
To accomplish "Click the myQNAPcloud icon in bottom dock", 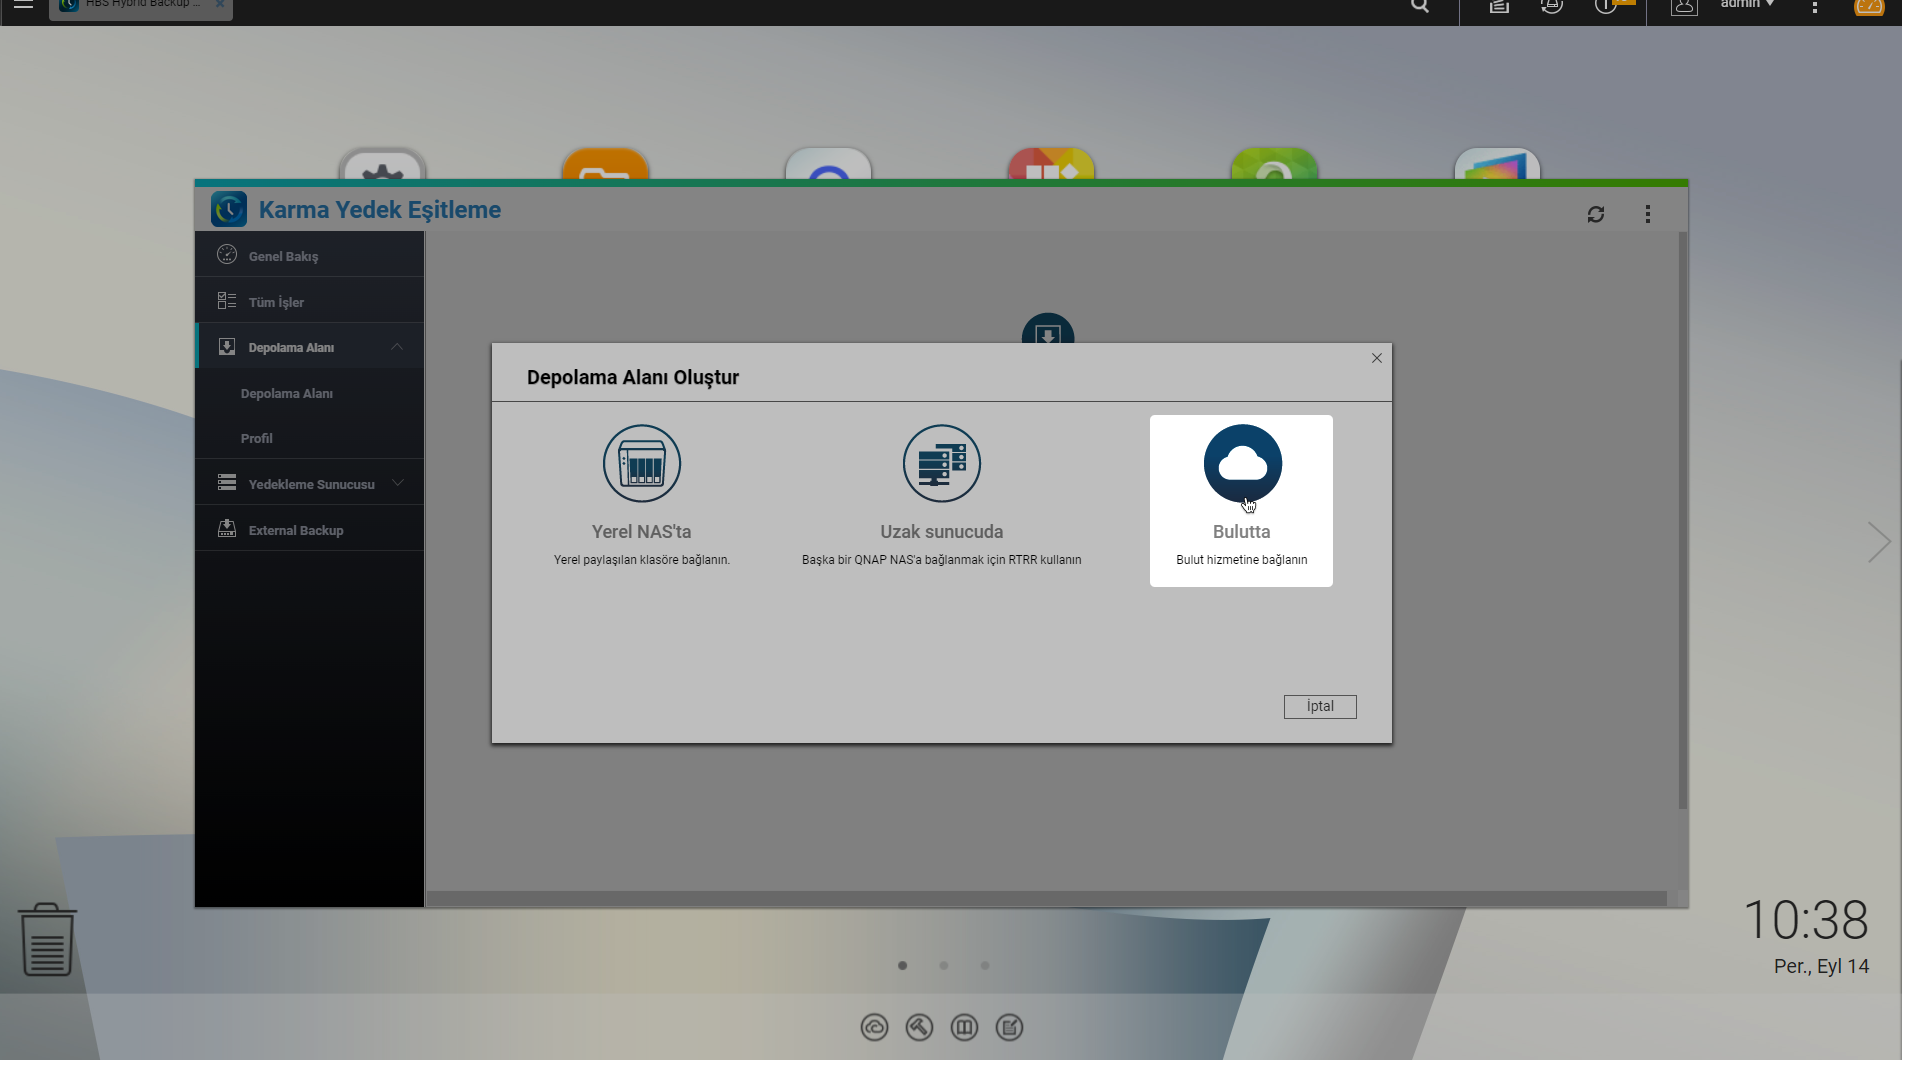I will (x=874, y=1027).
